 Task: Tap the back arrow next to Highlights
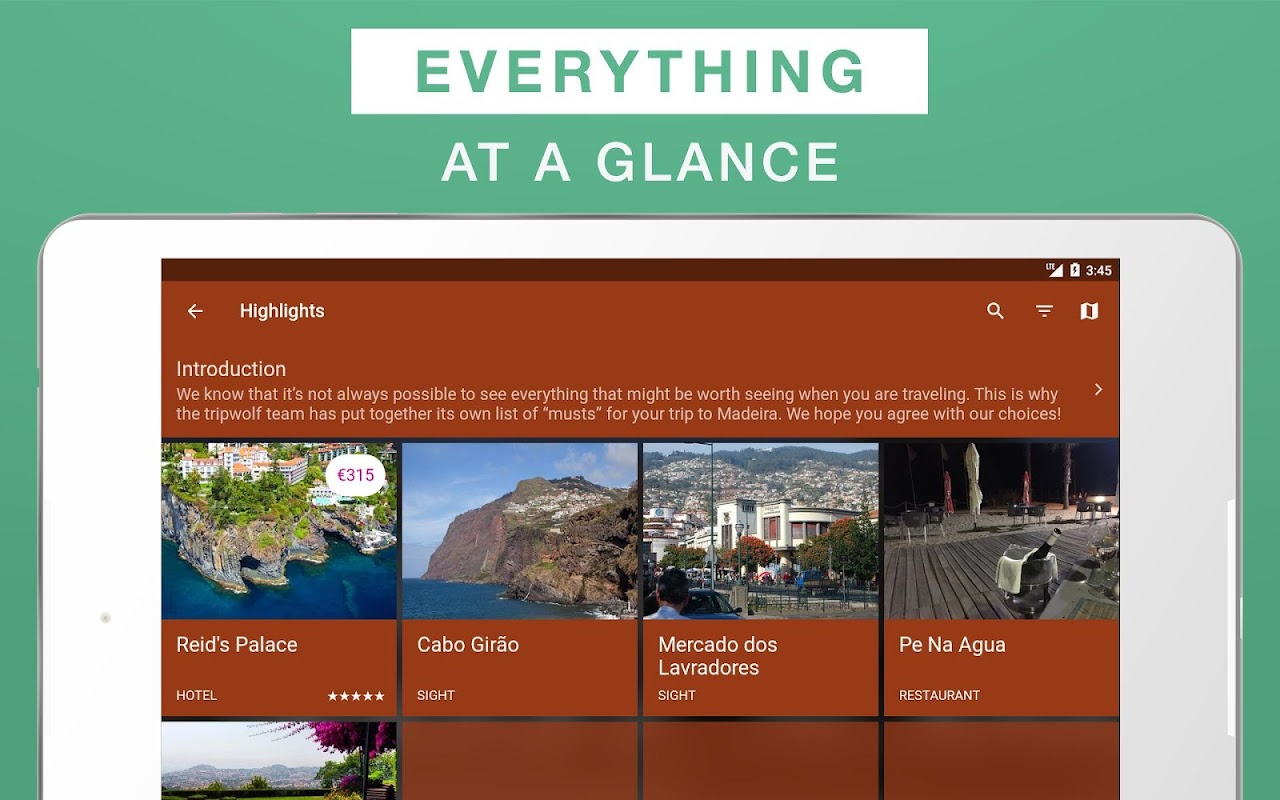pyautogui.click(x=195, y=311)
